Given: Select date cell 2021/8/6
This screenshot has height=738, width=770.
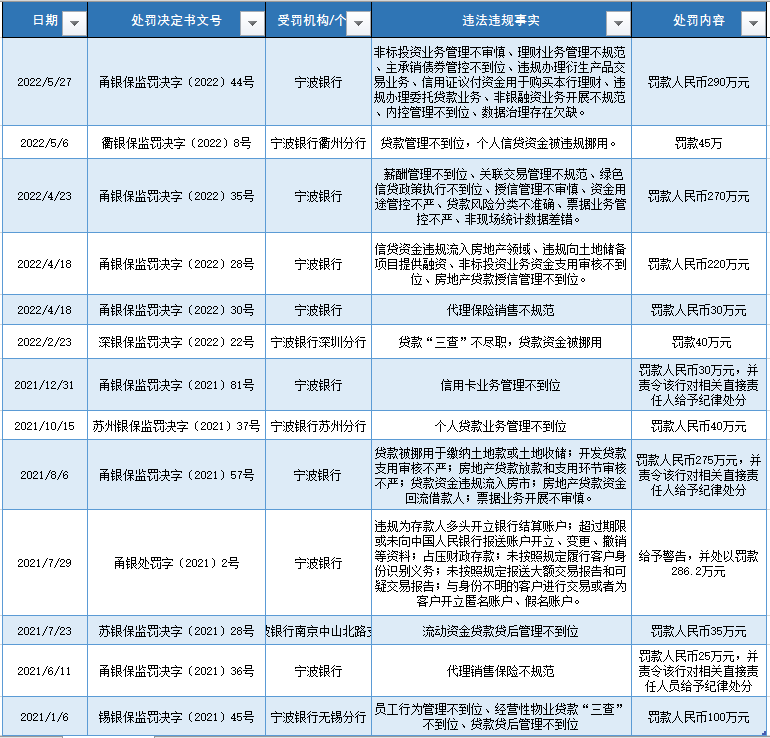Looking at the screenshot, I should click(45, 475).
